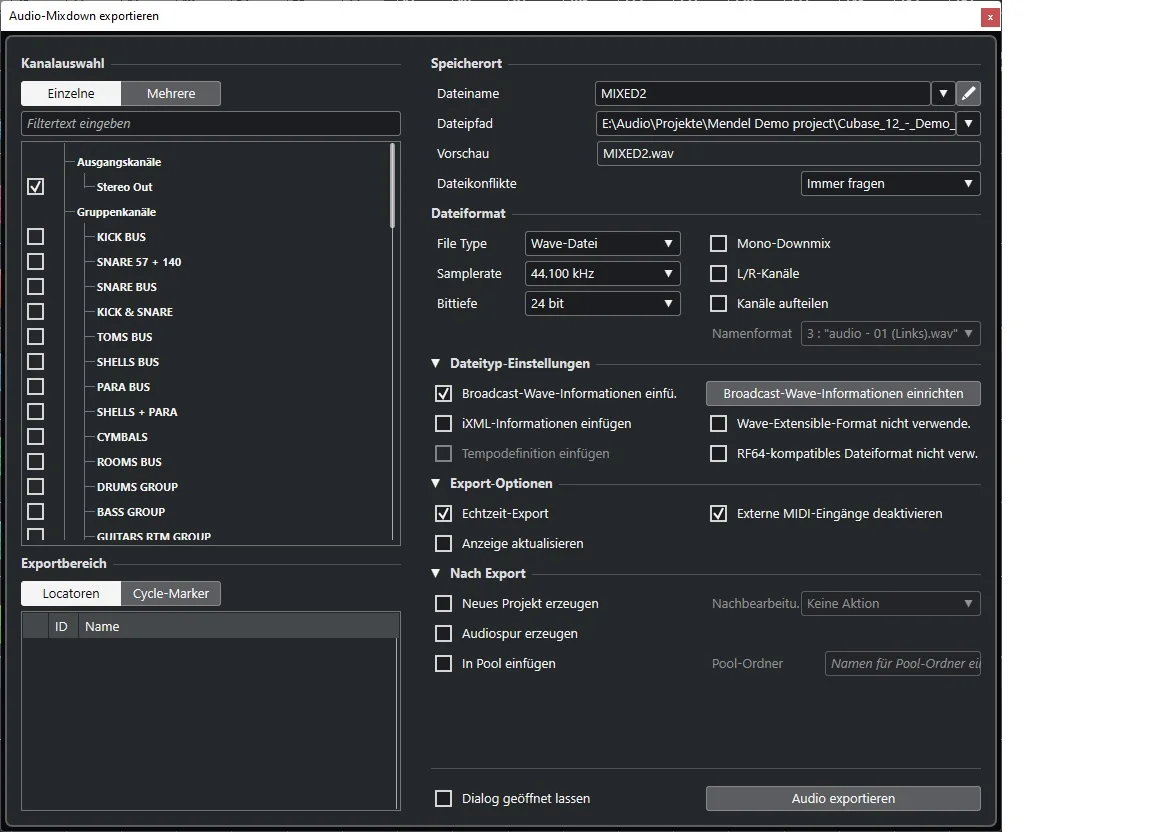1152x832 pixels.
Task: Click the Pool-Ordner name field
Action: [x=903, y=664]
